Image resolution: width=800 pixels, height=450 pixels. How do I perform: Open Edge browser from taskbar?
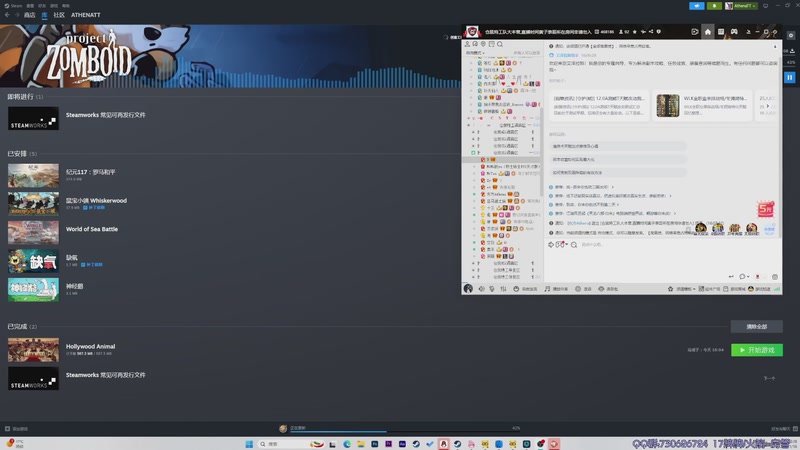347,444
